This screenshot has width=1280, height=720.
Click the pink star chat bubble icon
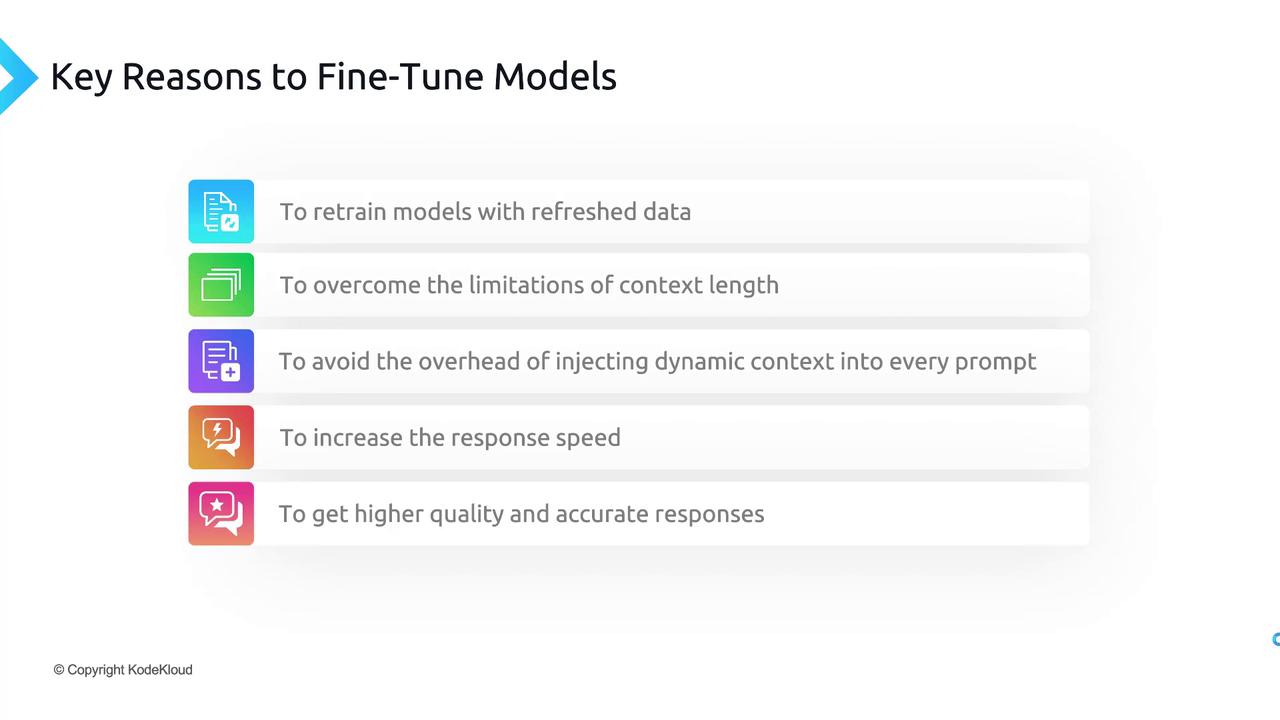click(221, 514)
